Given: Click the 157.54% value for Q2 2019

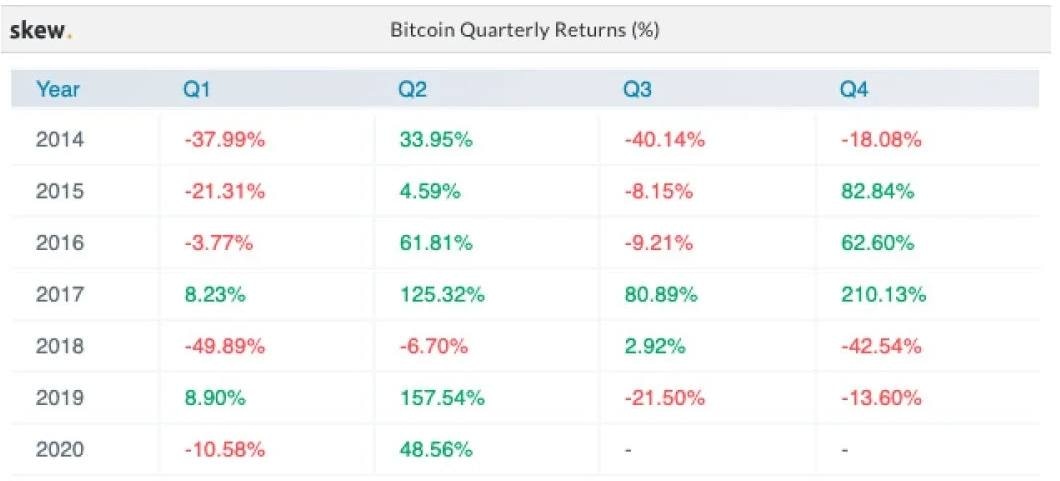Looking at the screenshot, I should click(x=441, y=398).
